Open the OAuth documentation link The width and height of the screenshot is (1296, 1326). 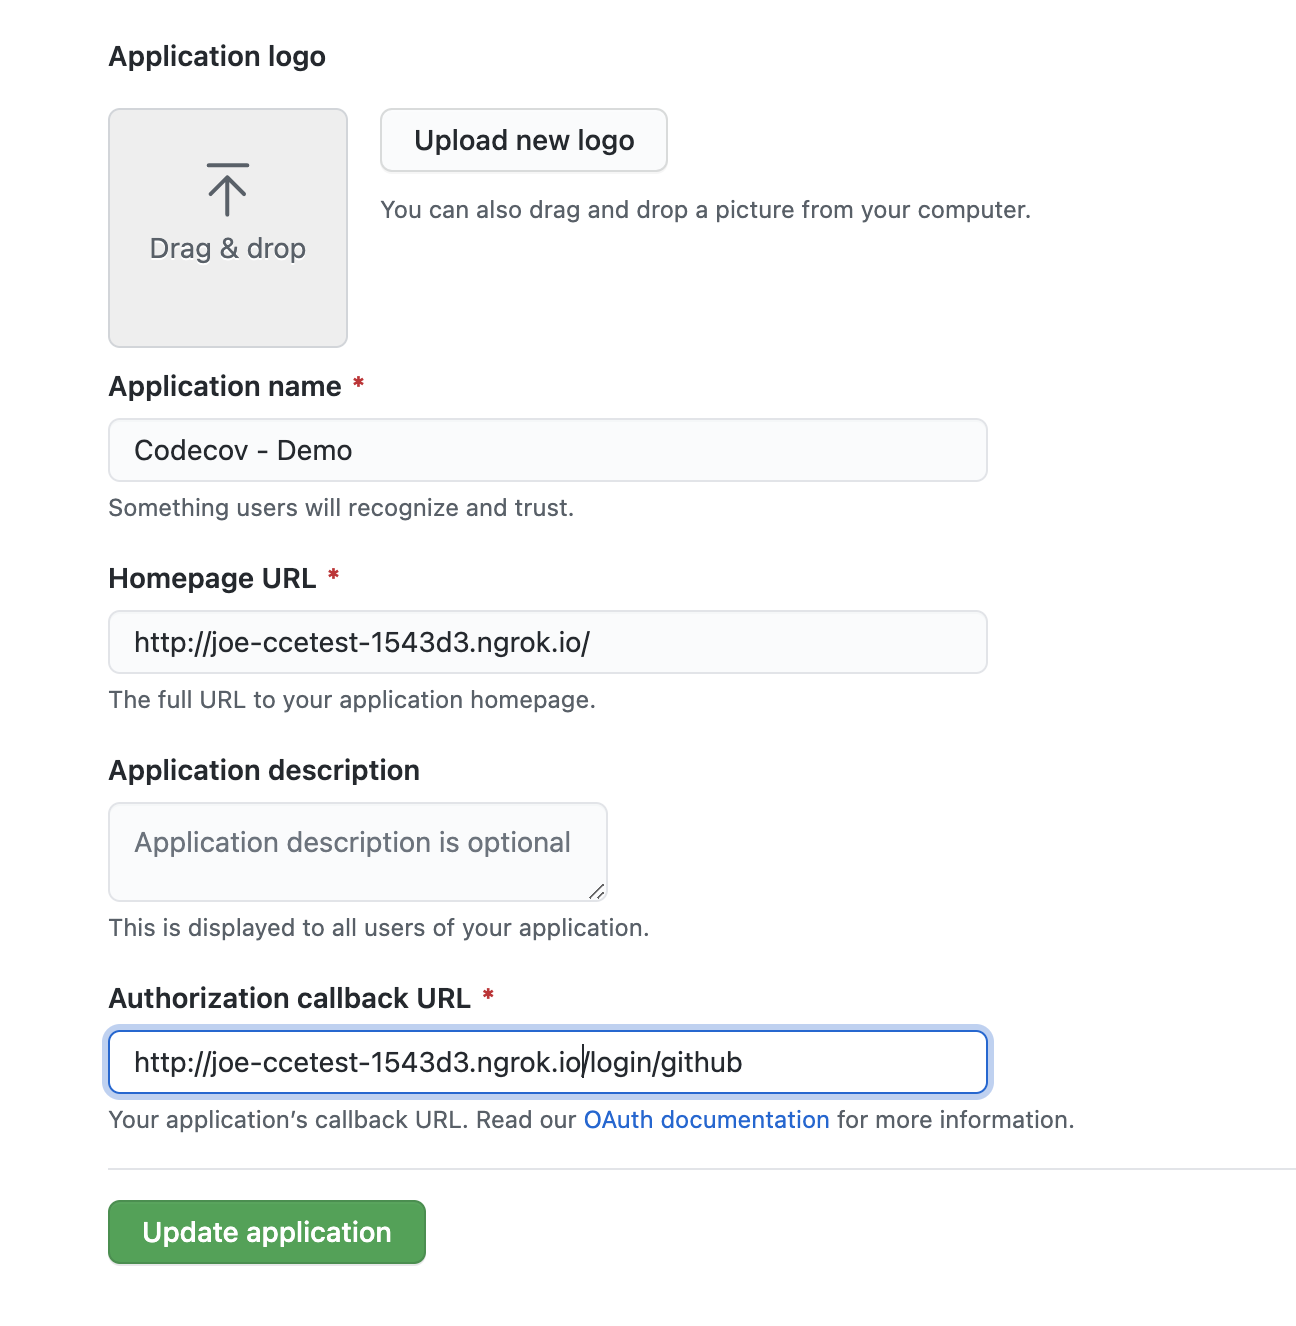pyautogui.click(x=706, y=1120)
